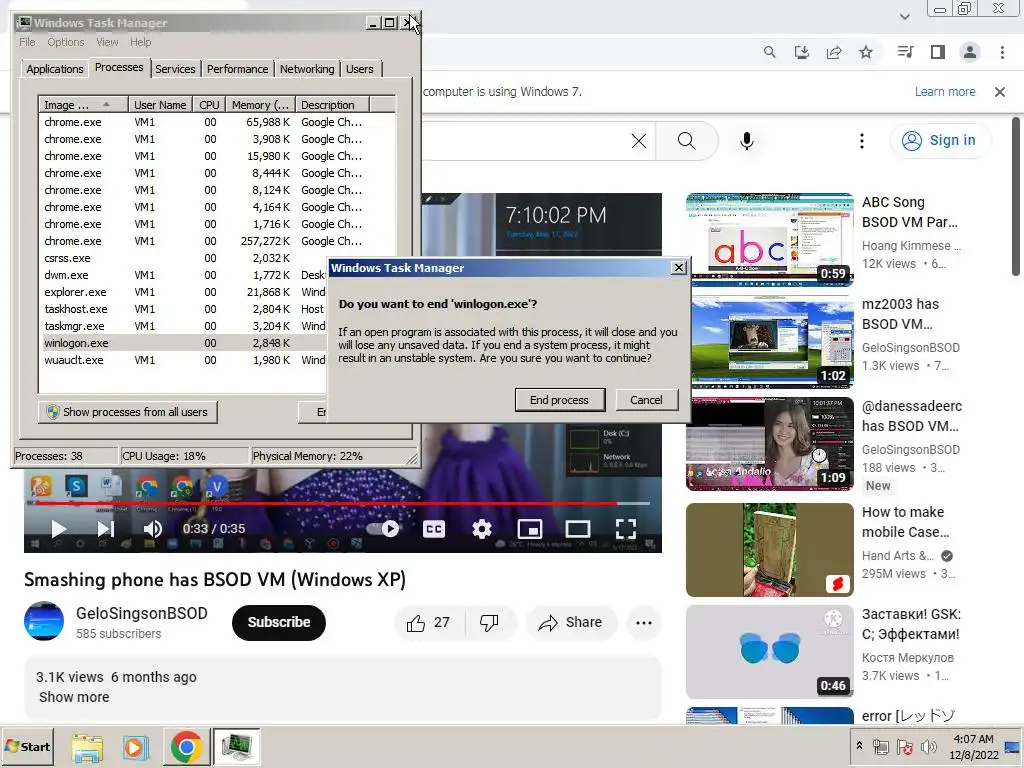Select the explorer.exe process row

pyautogui.click(x=183, y=292)
